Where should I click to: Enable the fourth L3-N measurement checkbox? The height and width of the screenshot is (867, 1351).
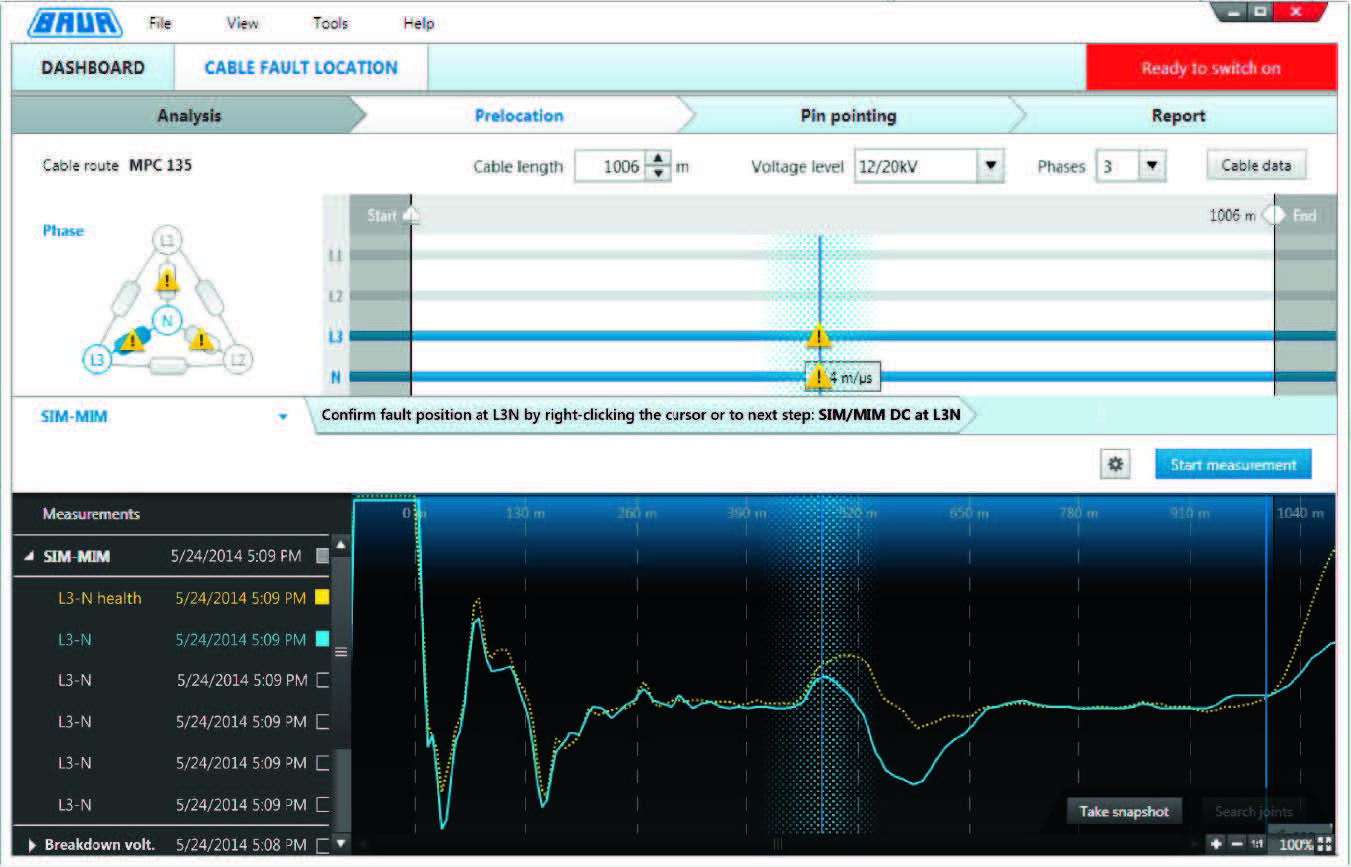coord(322,722)
